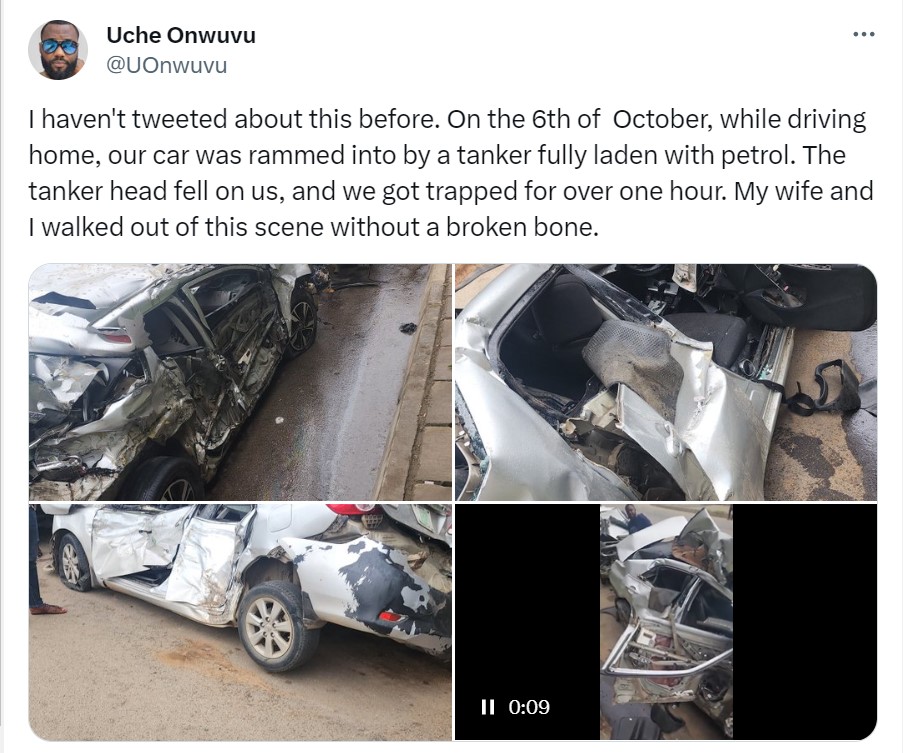Open the more options ellipsis menu
Viewport: 904px width, 753px height.
coord(864,35)
